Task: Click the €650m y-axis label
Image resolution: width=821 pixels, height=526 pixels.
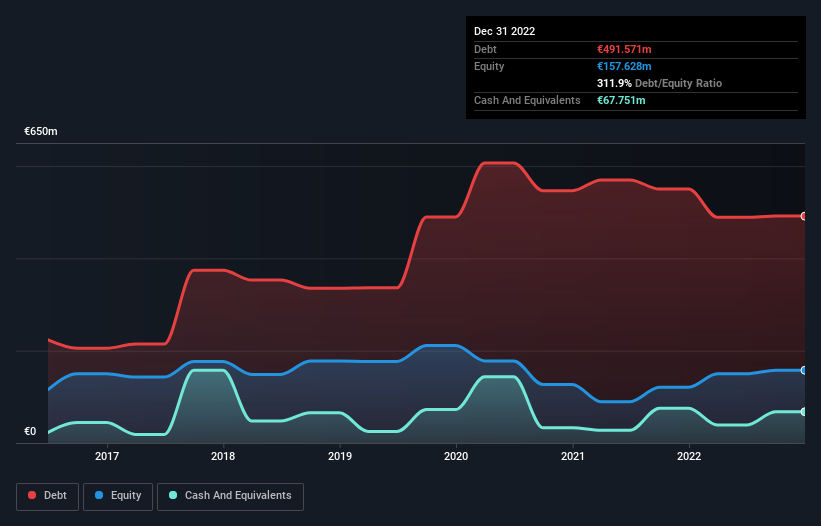Action: [41, 131]
